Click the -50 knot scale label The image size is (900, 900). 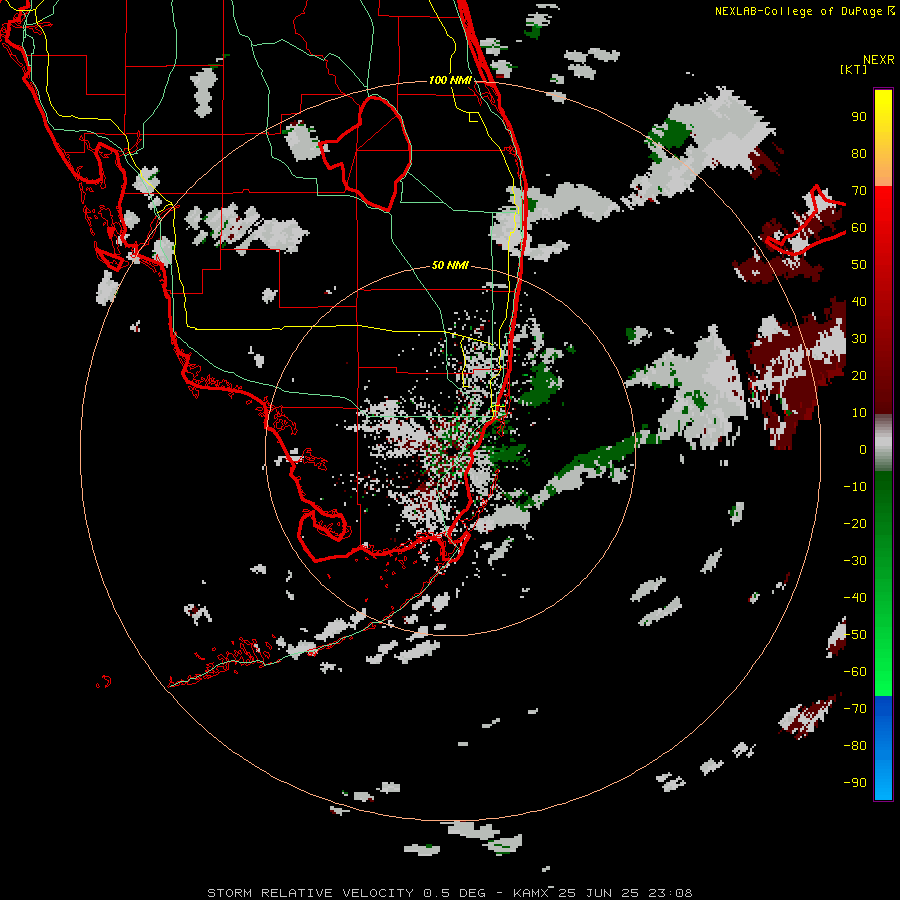[x=855, y=635]
